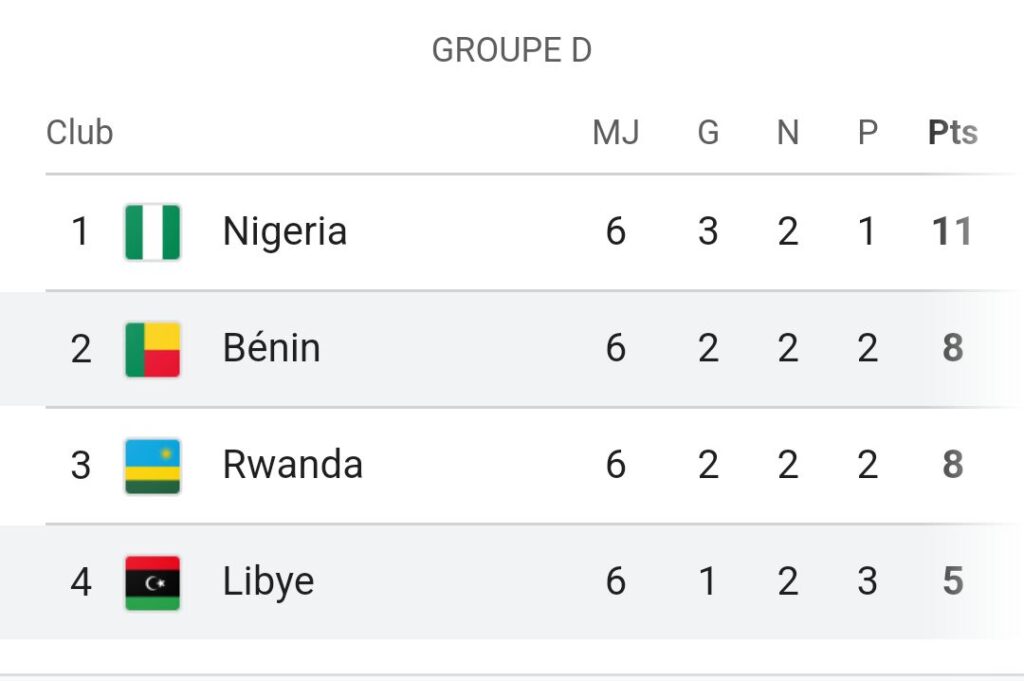This screenshot has width=1024, height=681.
Task: Click Libye's 3 losses value
Action: click(x=867, y=581)
